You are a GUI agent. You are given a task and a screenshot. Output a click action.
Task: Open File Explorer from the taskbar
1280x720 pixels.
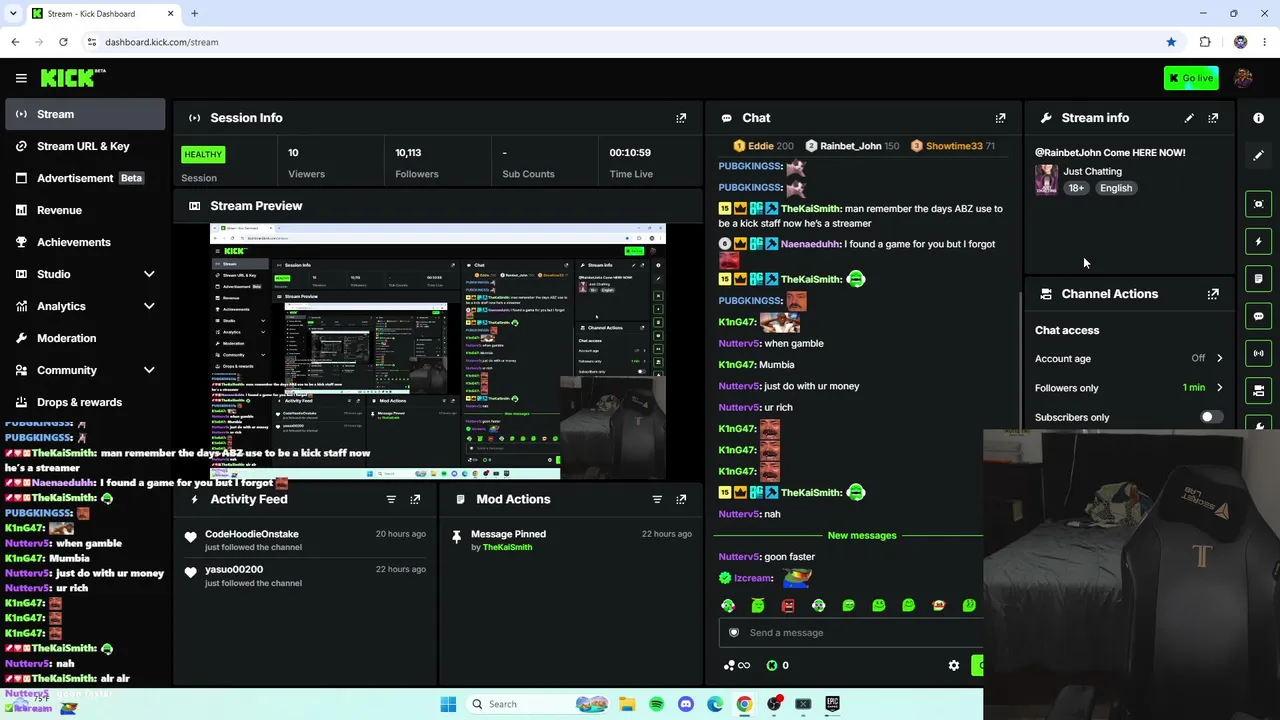(x=627, y=704)
